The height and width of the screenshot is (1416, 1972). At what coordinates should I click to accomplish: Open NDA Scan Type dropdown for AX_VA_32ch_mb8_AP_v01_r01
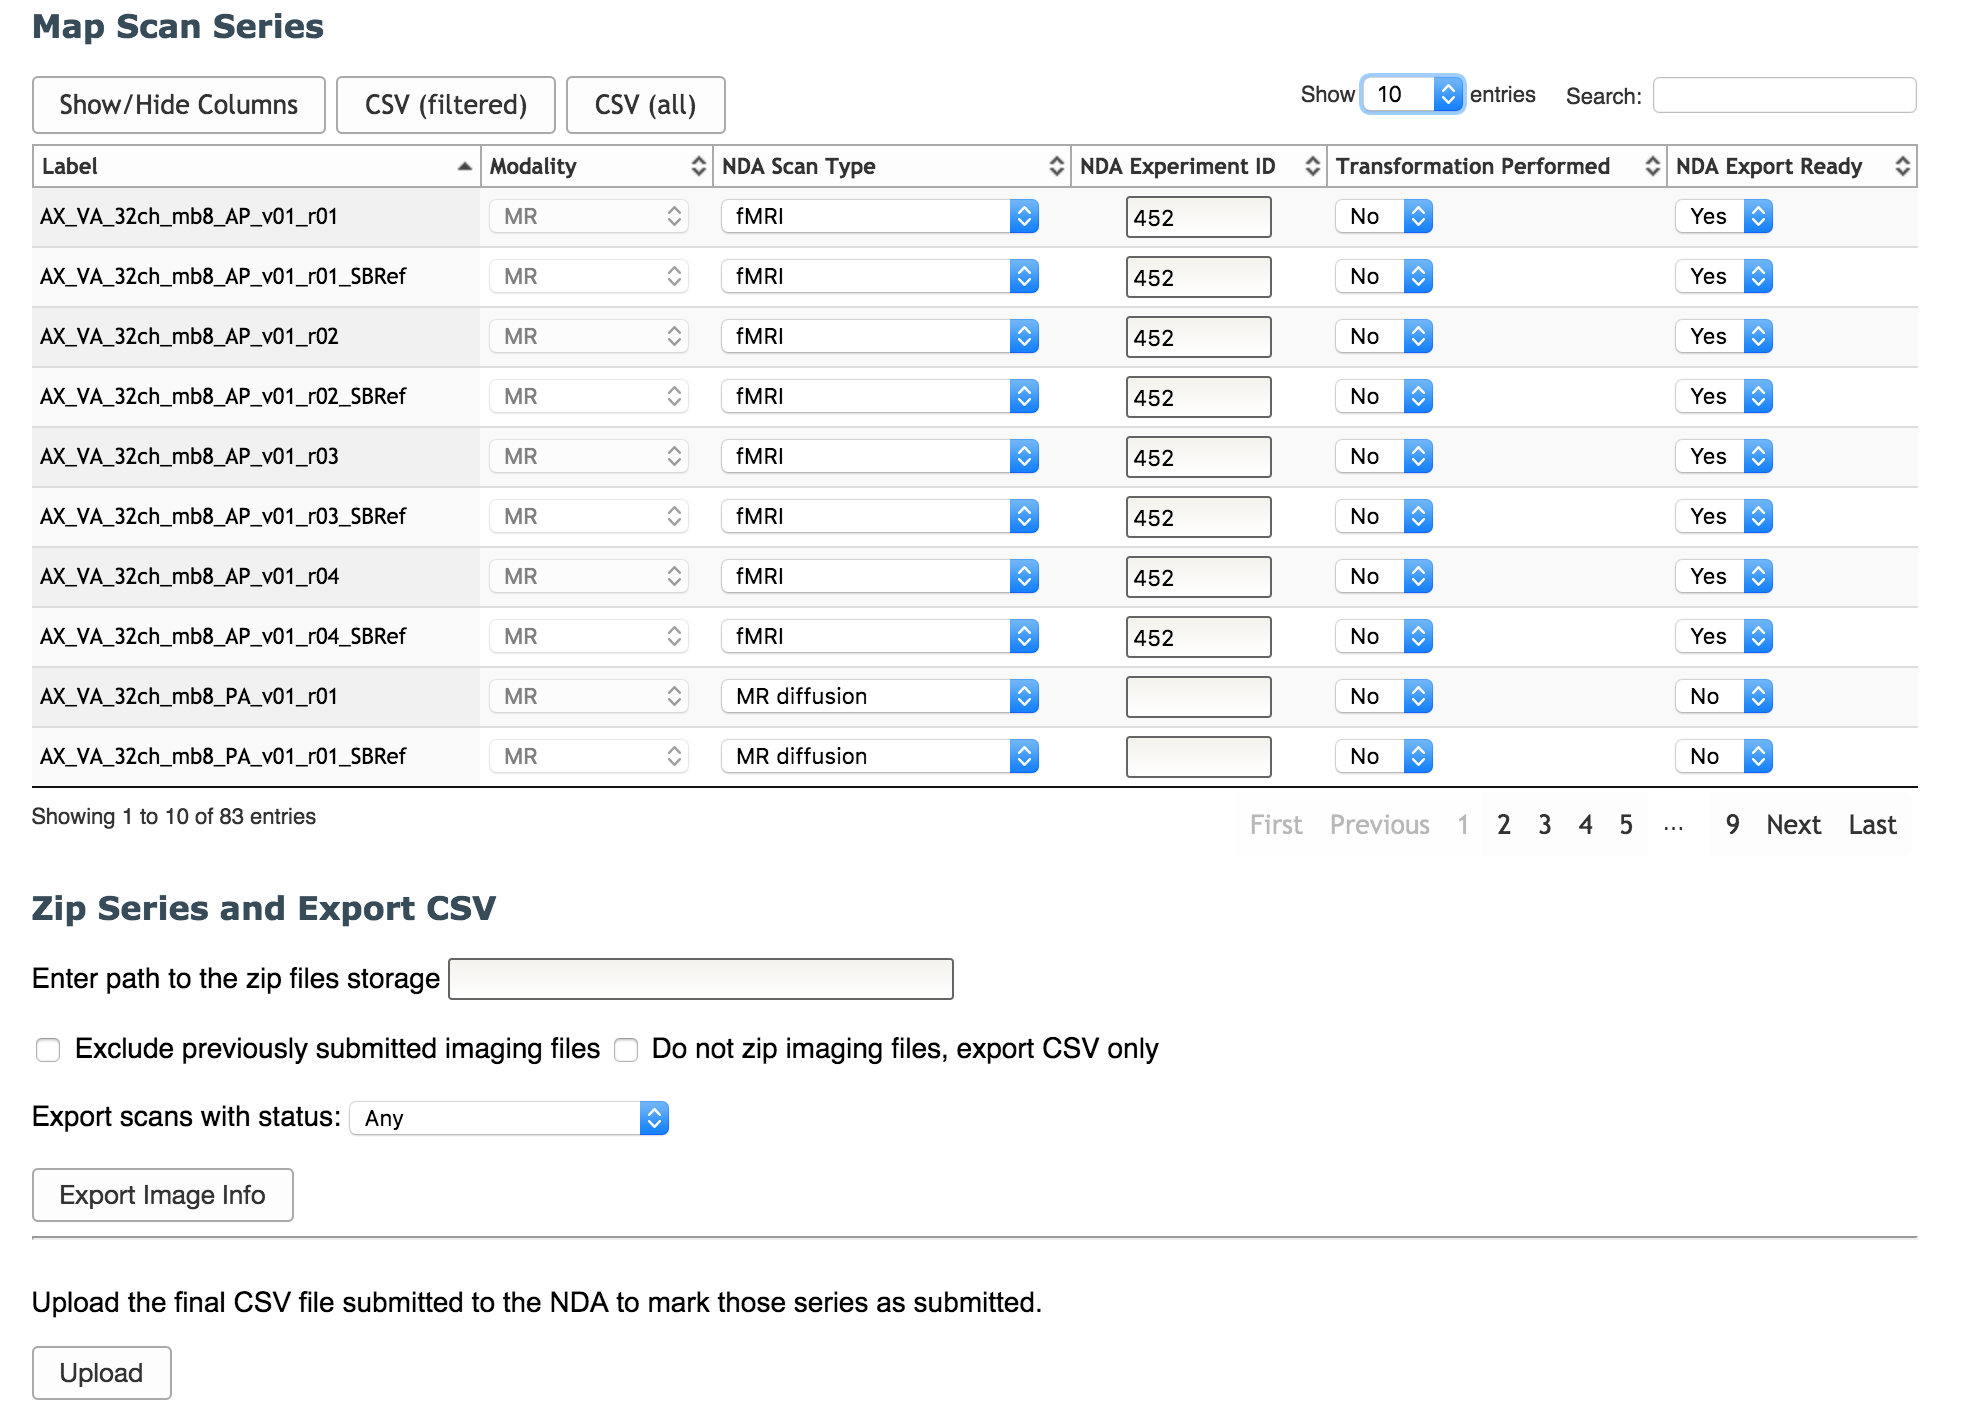(880, 216)
